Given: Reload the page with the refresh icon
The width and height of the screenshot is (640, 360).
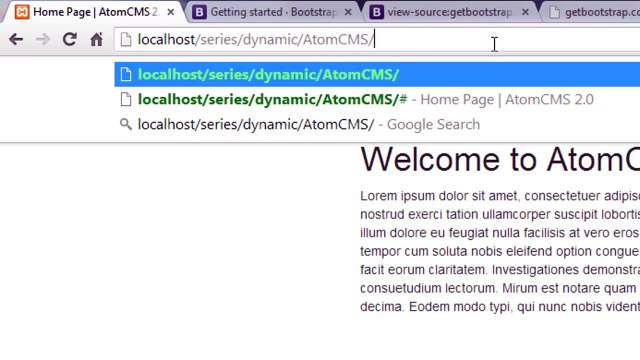Looking at the screenshot, I should [x=69, y=40].
